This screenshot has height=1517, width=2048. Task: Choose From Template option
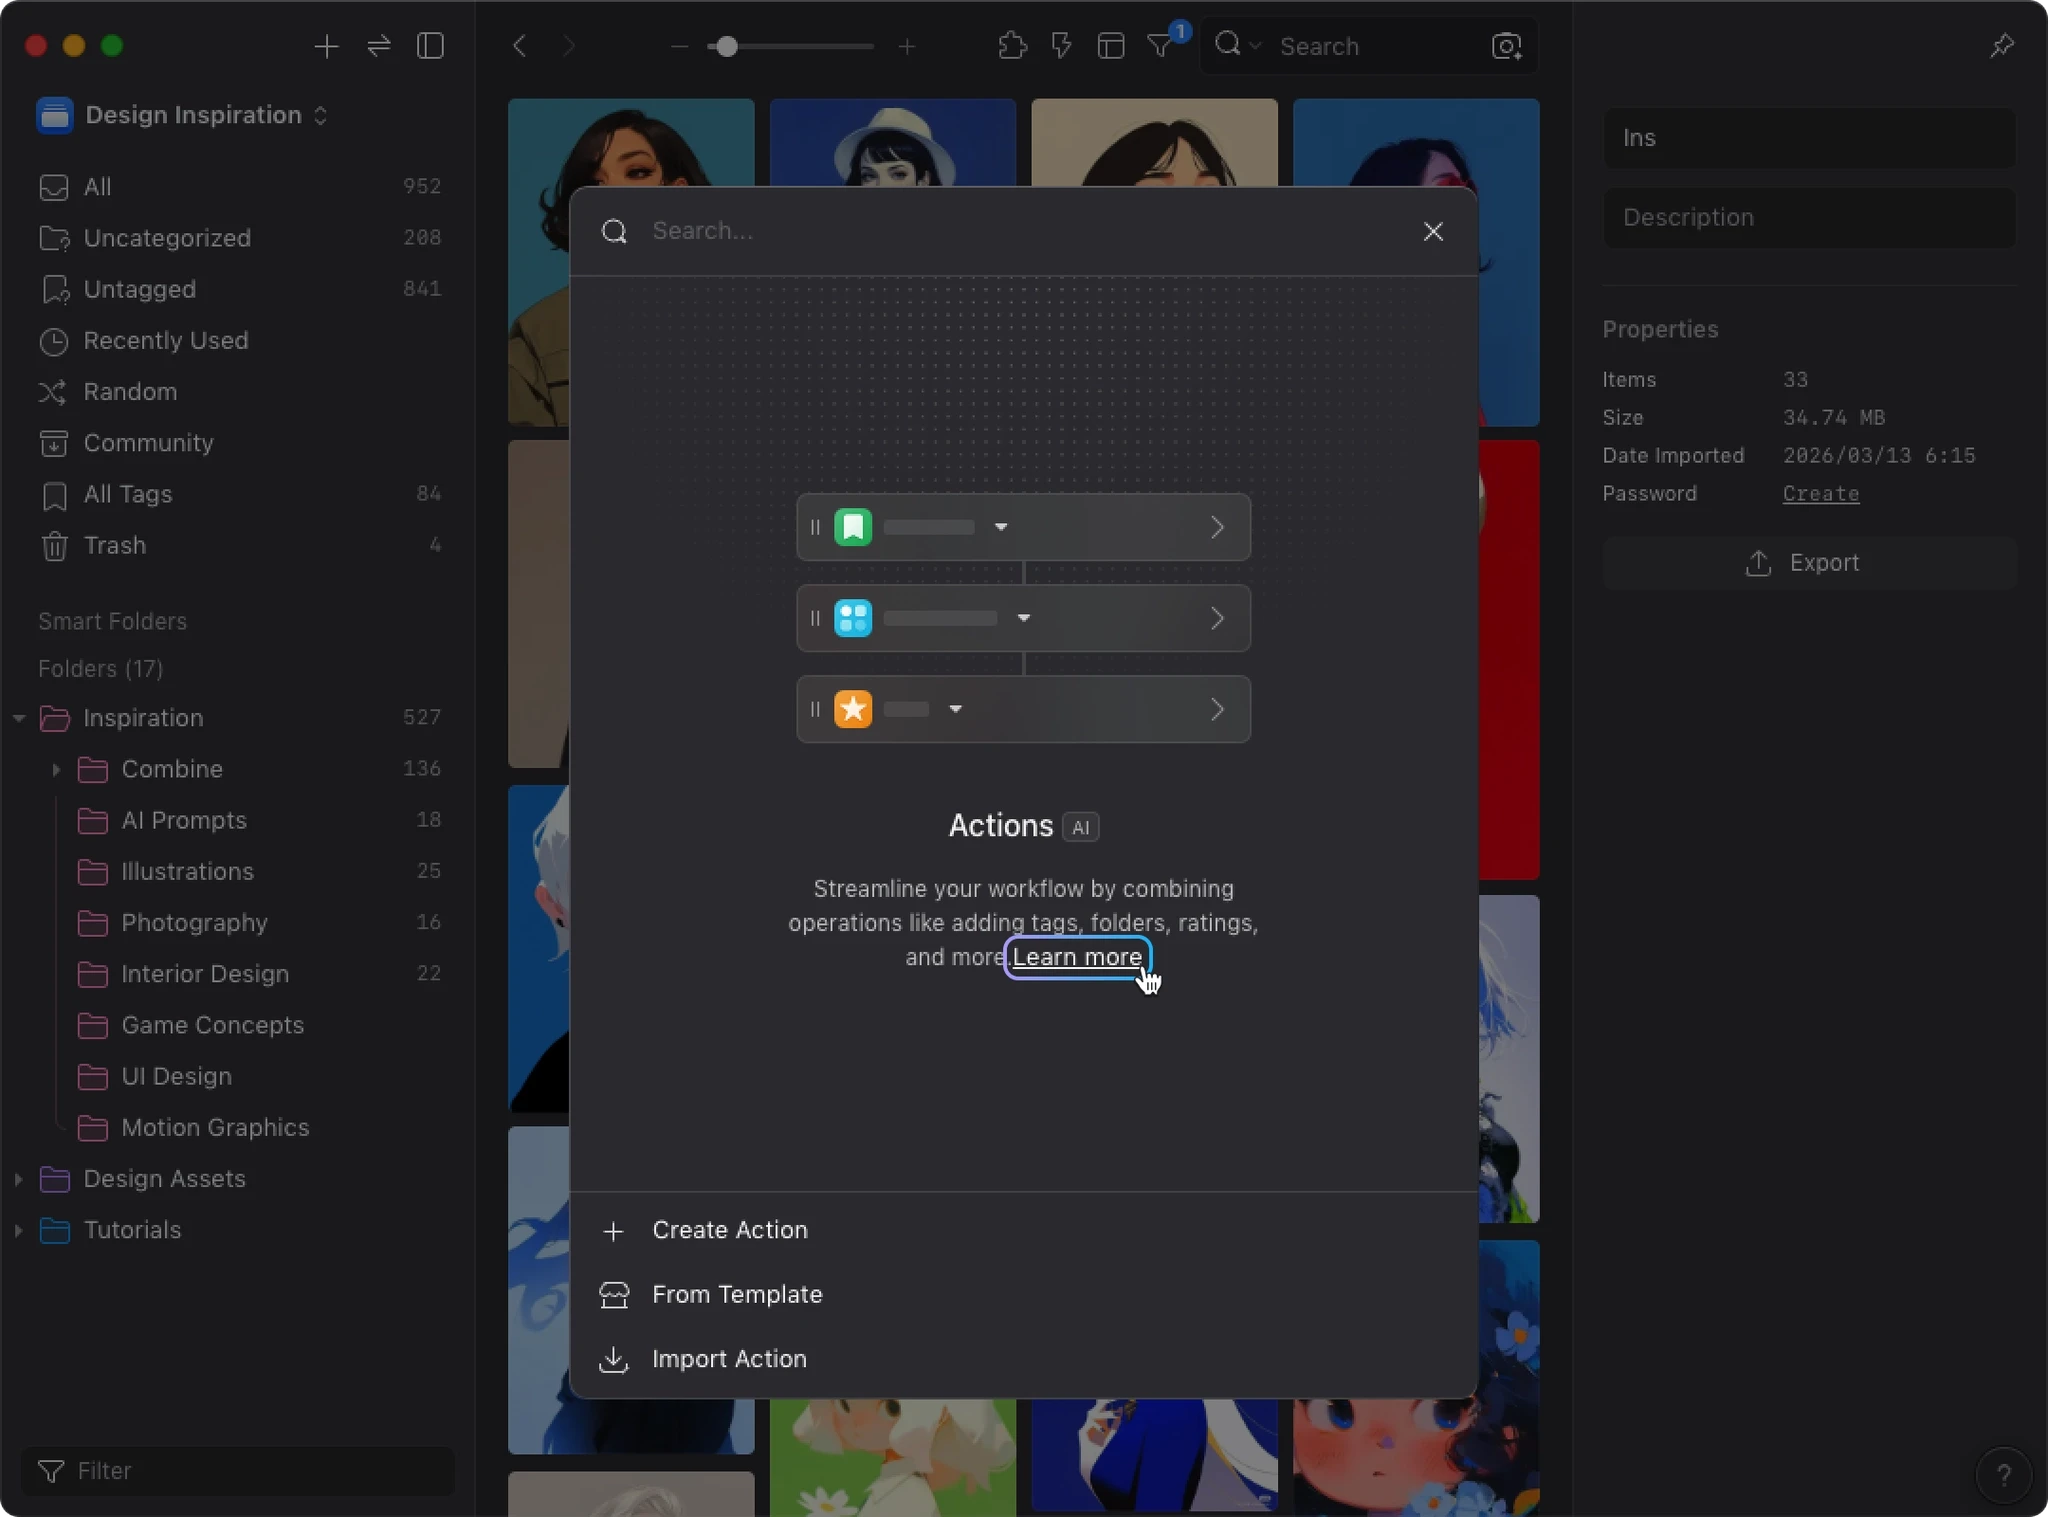[x=736, y=1294]
